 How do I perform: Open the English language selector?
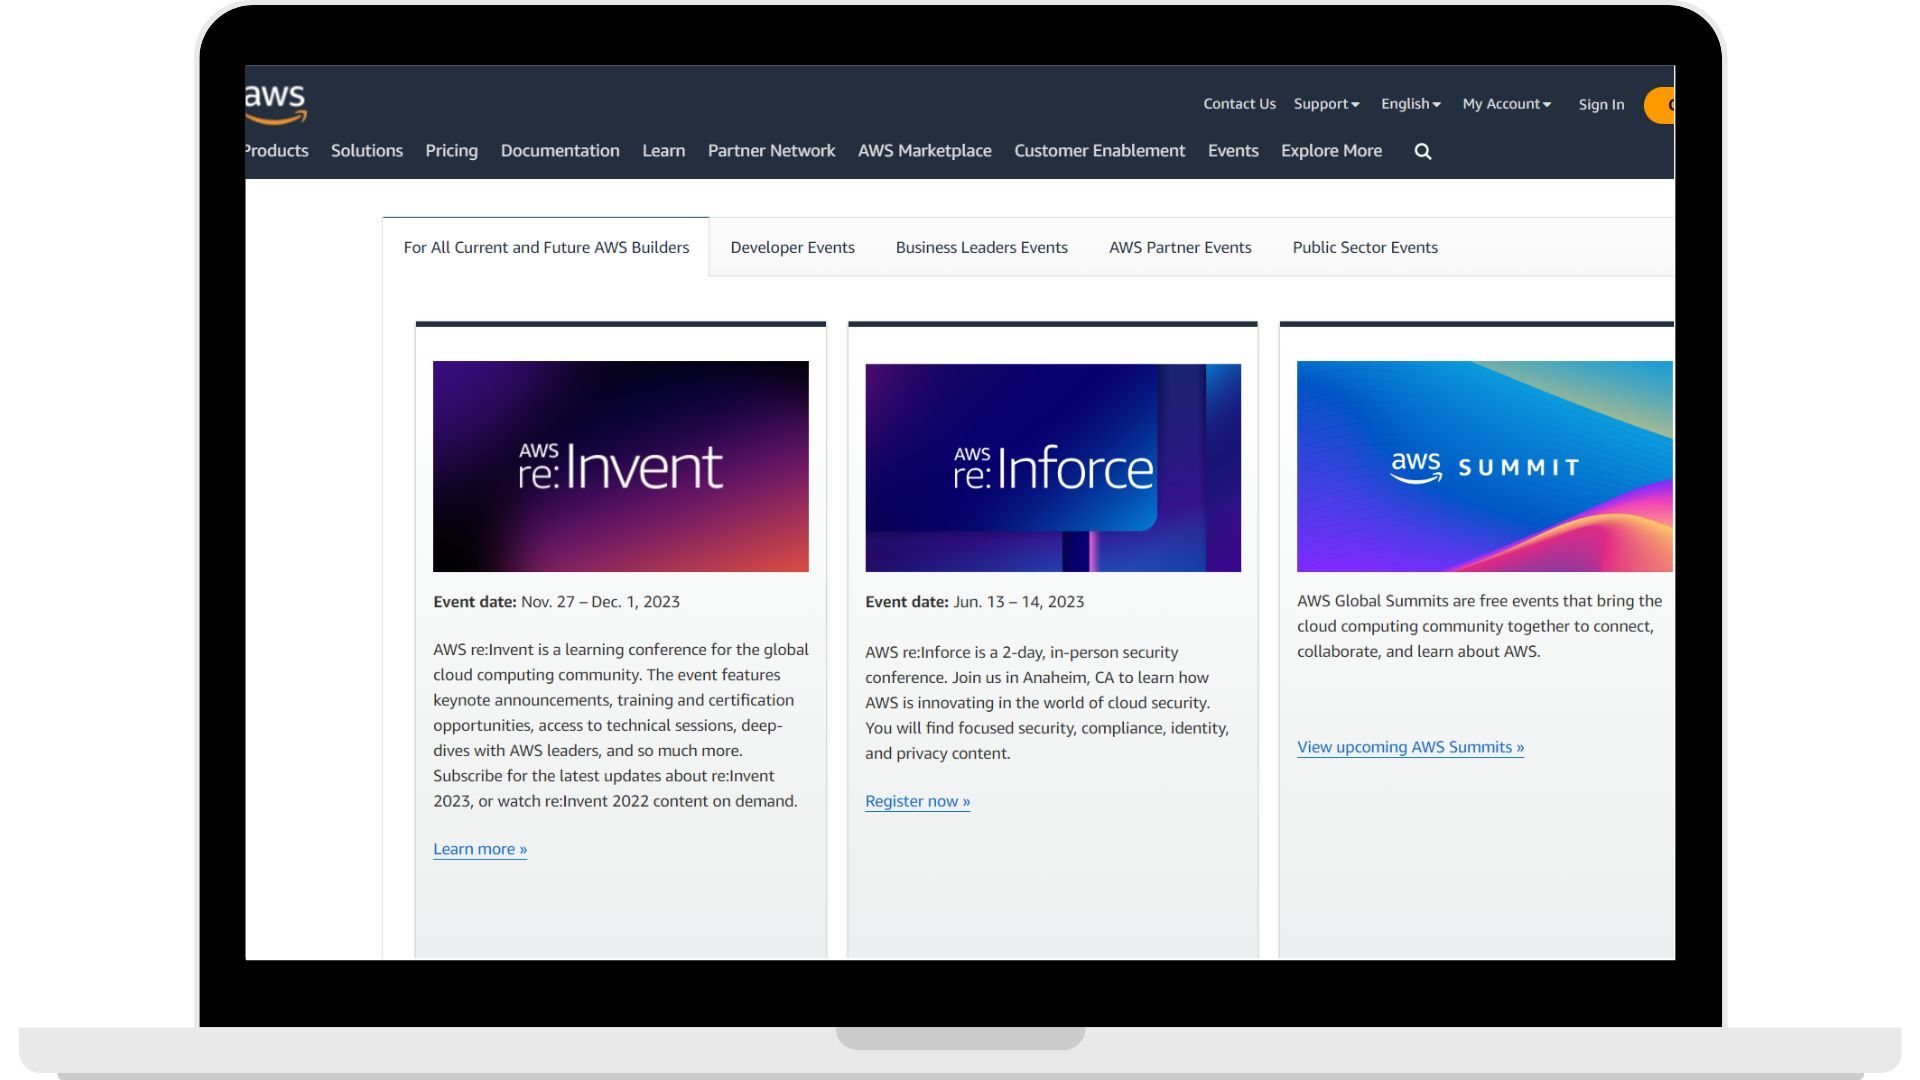[x=1409, y=103]
